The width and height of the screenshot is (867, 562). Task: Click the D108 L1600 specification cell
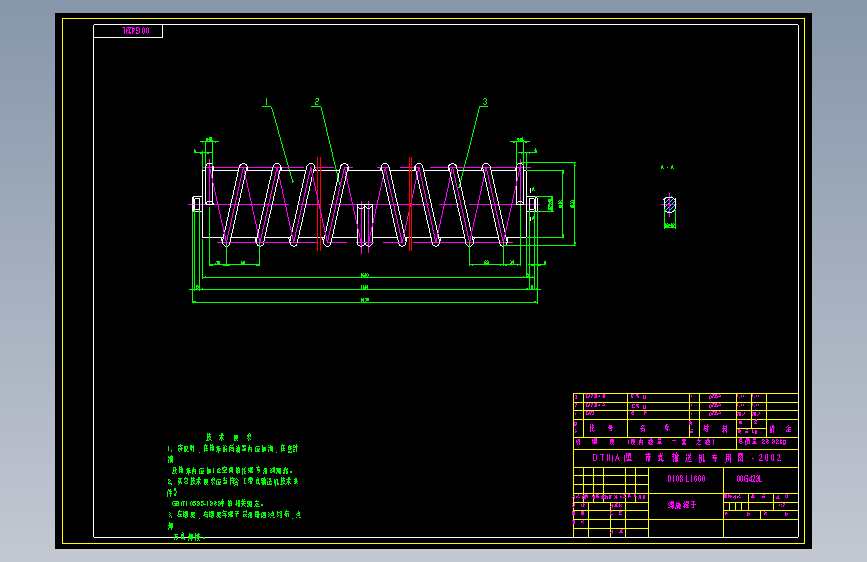point(686,479)
